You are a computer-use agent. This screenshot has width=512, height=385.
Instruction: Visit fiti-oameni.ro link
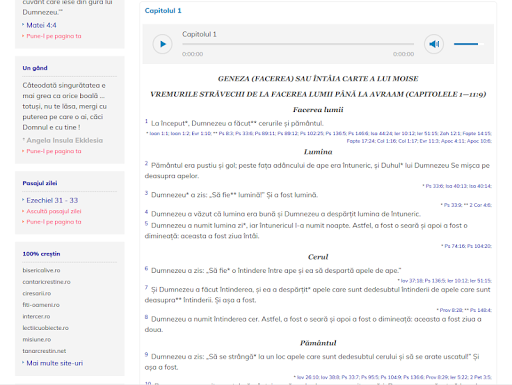click(41, 305)
